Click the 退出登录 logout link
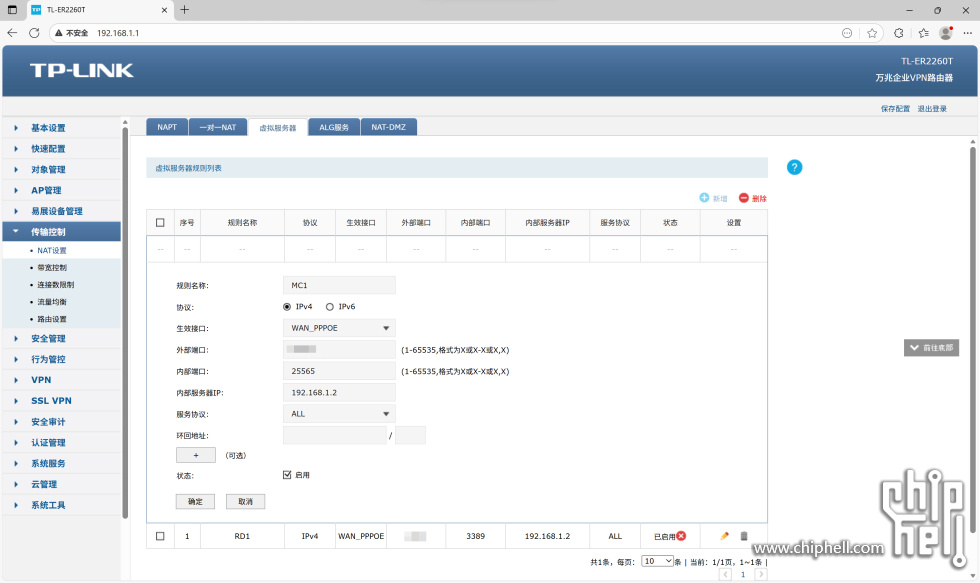This screenshot has width=980, height=583. click(x=932, y=108)
